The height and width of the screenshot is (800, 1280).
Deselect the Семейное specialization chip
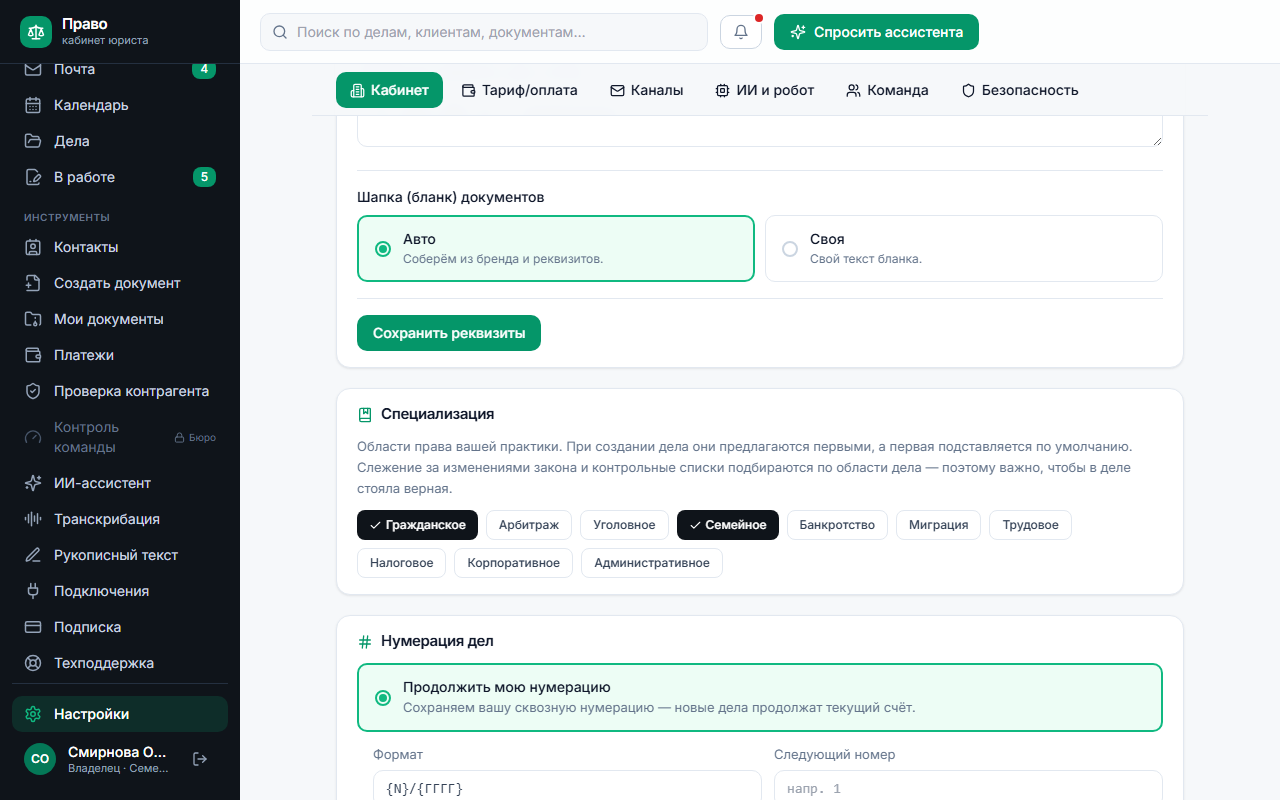(727, 525)
